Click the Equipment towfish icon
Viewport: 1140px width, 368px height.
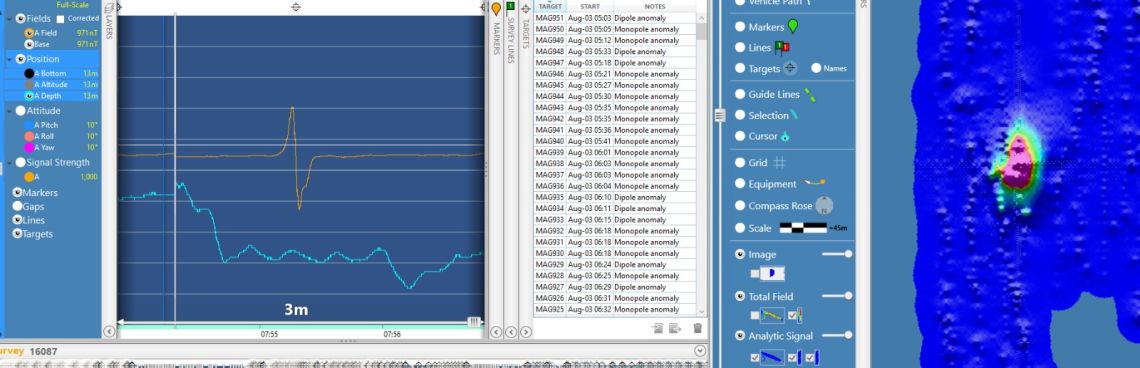tap(814, 183)
